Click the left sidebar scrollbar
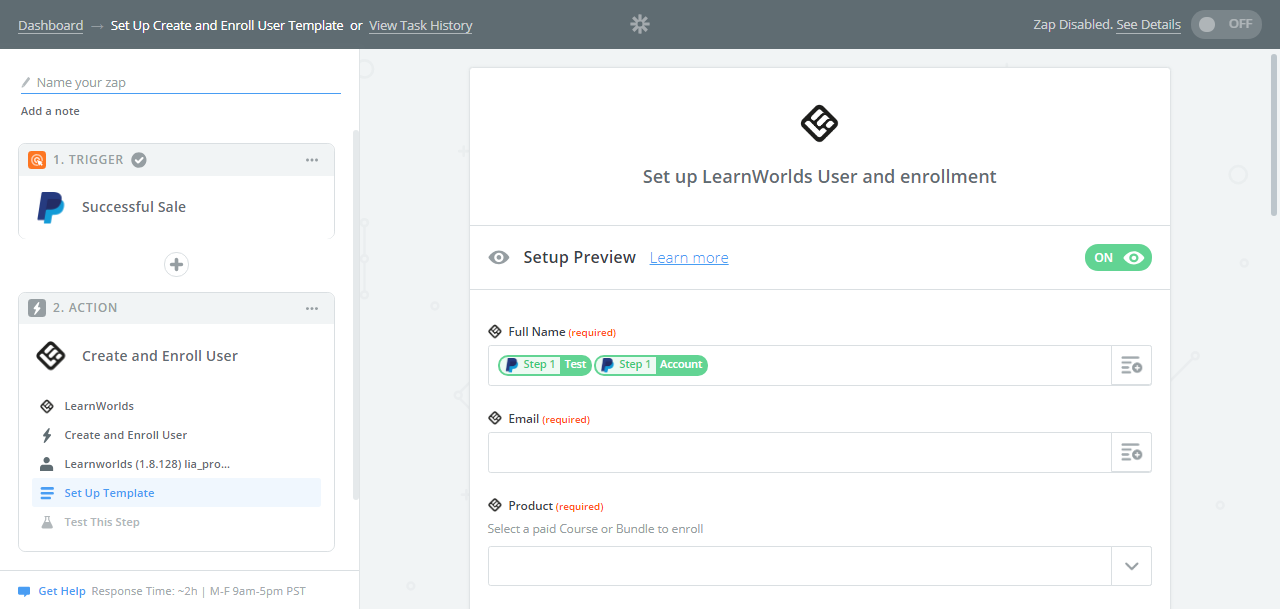The height and width of the screenshot is (609, 1280). coord(355,315)
